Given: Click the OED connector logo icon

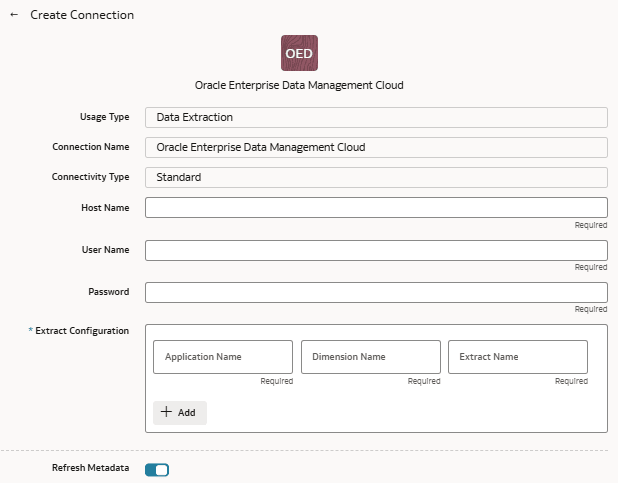Looking at the screenshot, I should [299, 53].
